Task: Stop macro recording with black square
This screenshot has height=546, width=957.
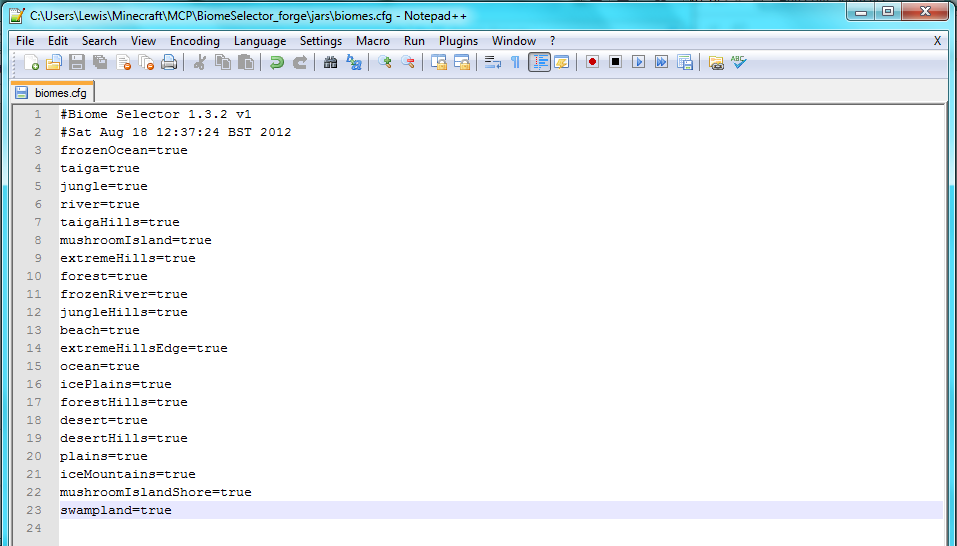Action: [615, 62]
